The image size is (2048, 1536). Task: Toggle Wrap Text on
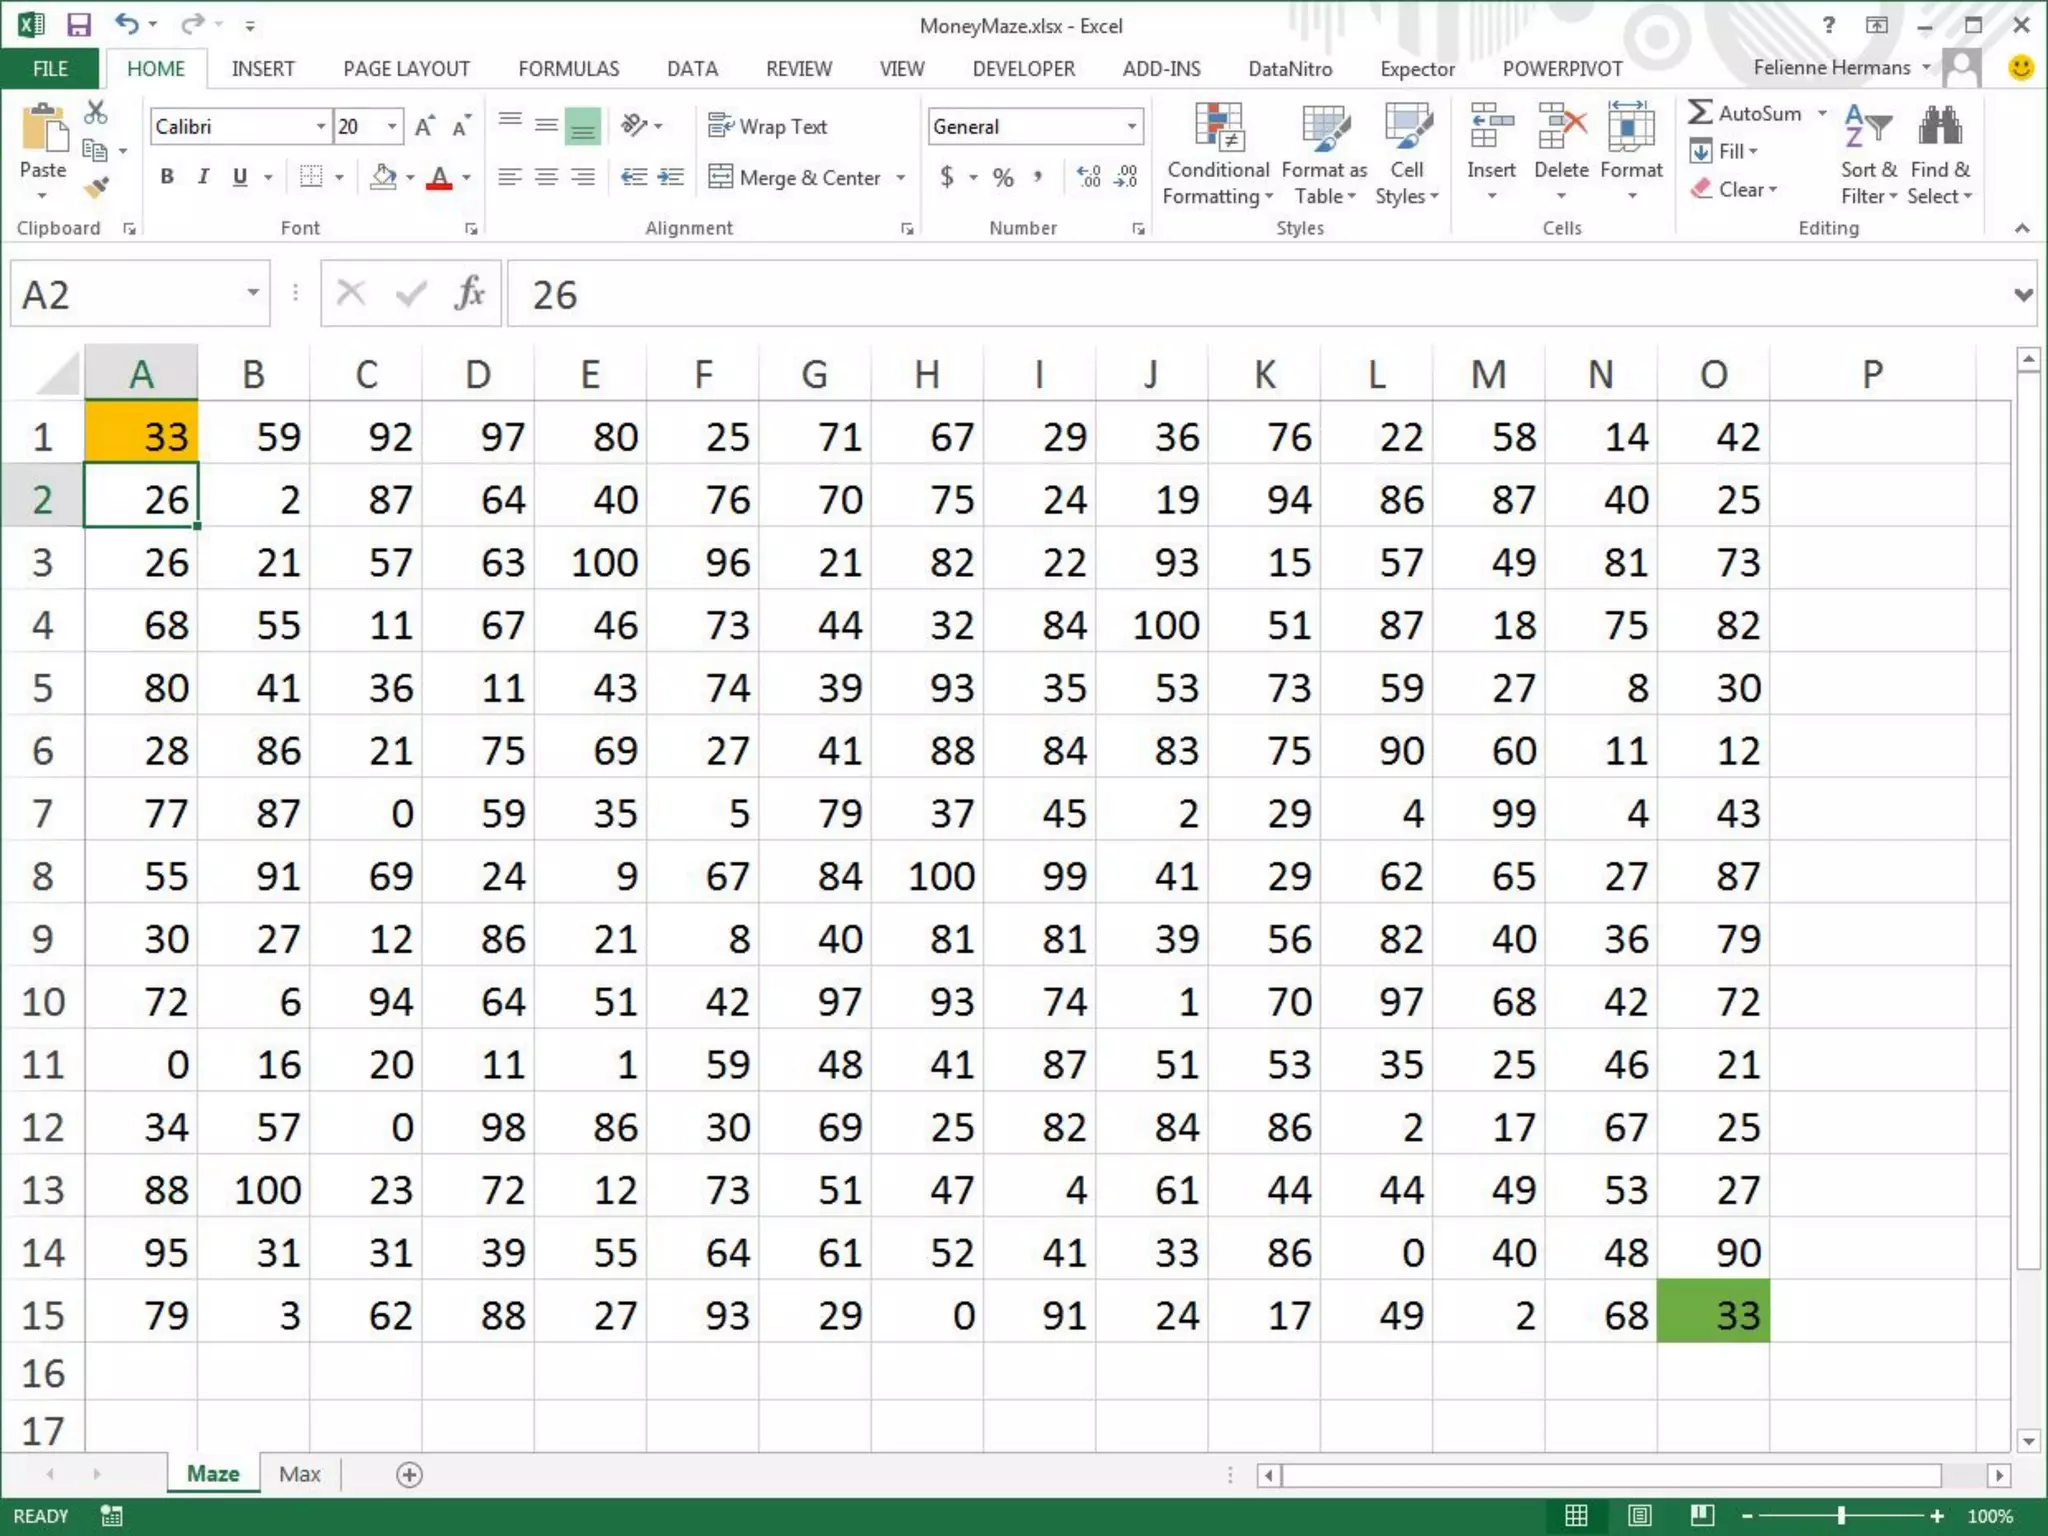click(768, 127)
